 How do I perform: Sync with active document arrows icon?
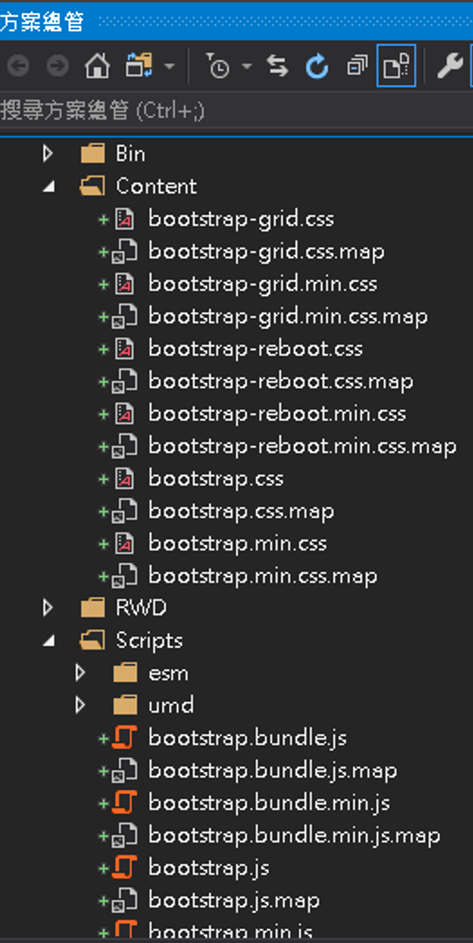pos(277,66)
